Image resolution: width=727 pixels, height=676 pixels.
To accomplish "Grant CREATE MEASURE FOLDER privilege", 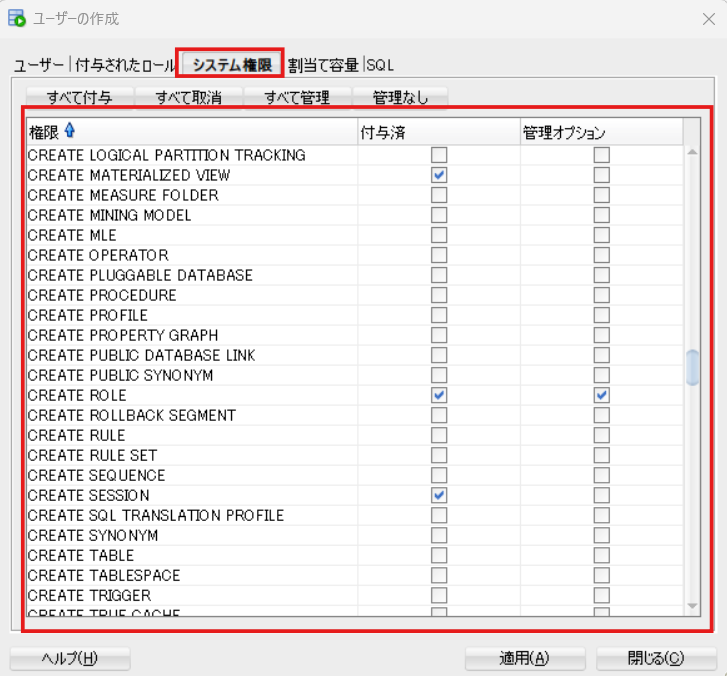I will (x=439, y=195).
